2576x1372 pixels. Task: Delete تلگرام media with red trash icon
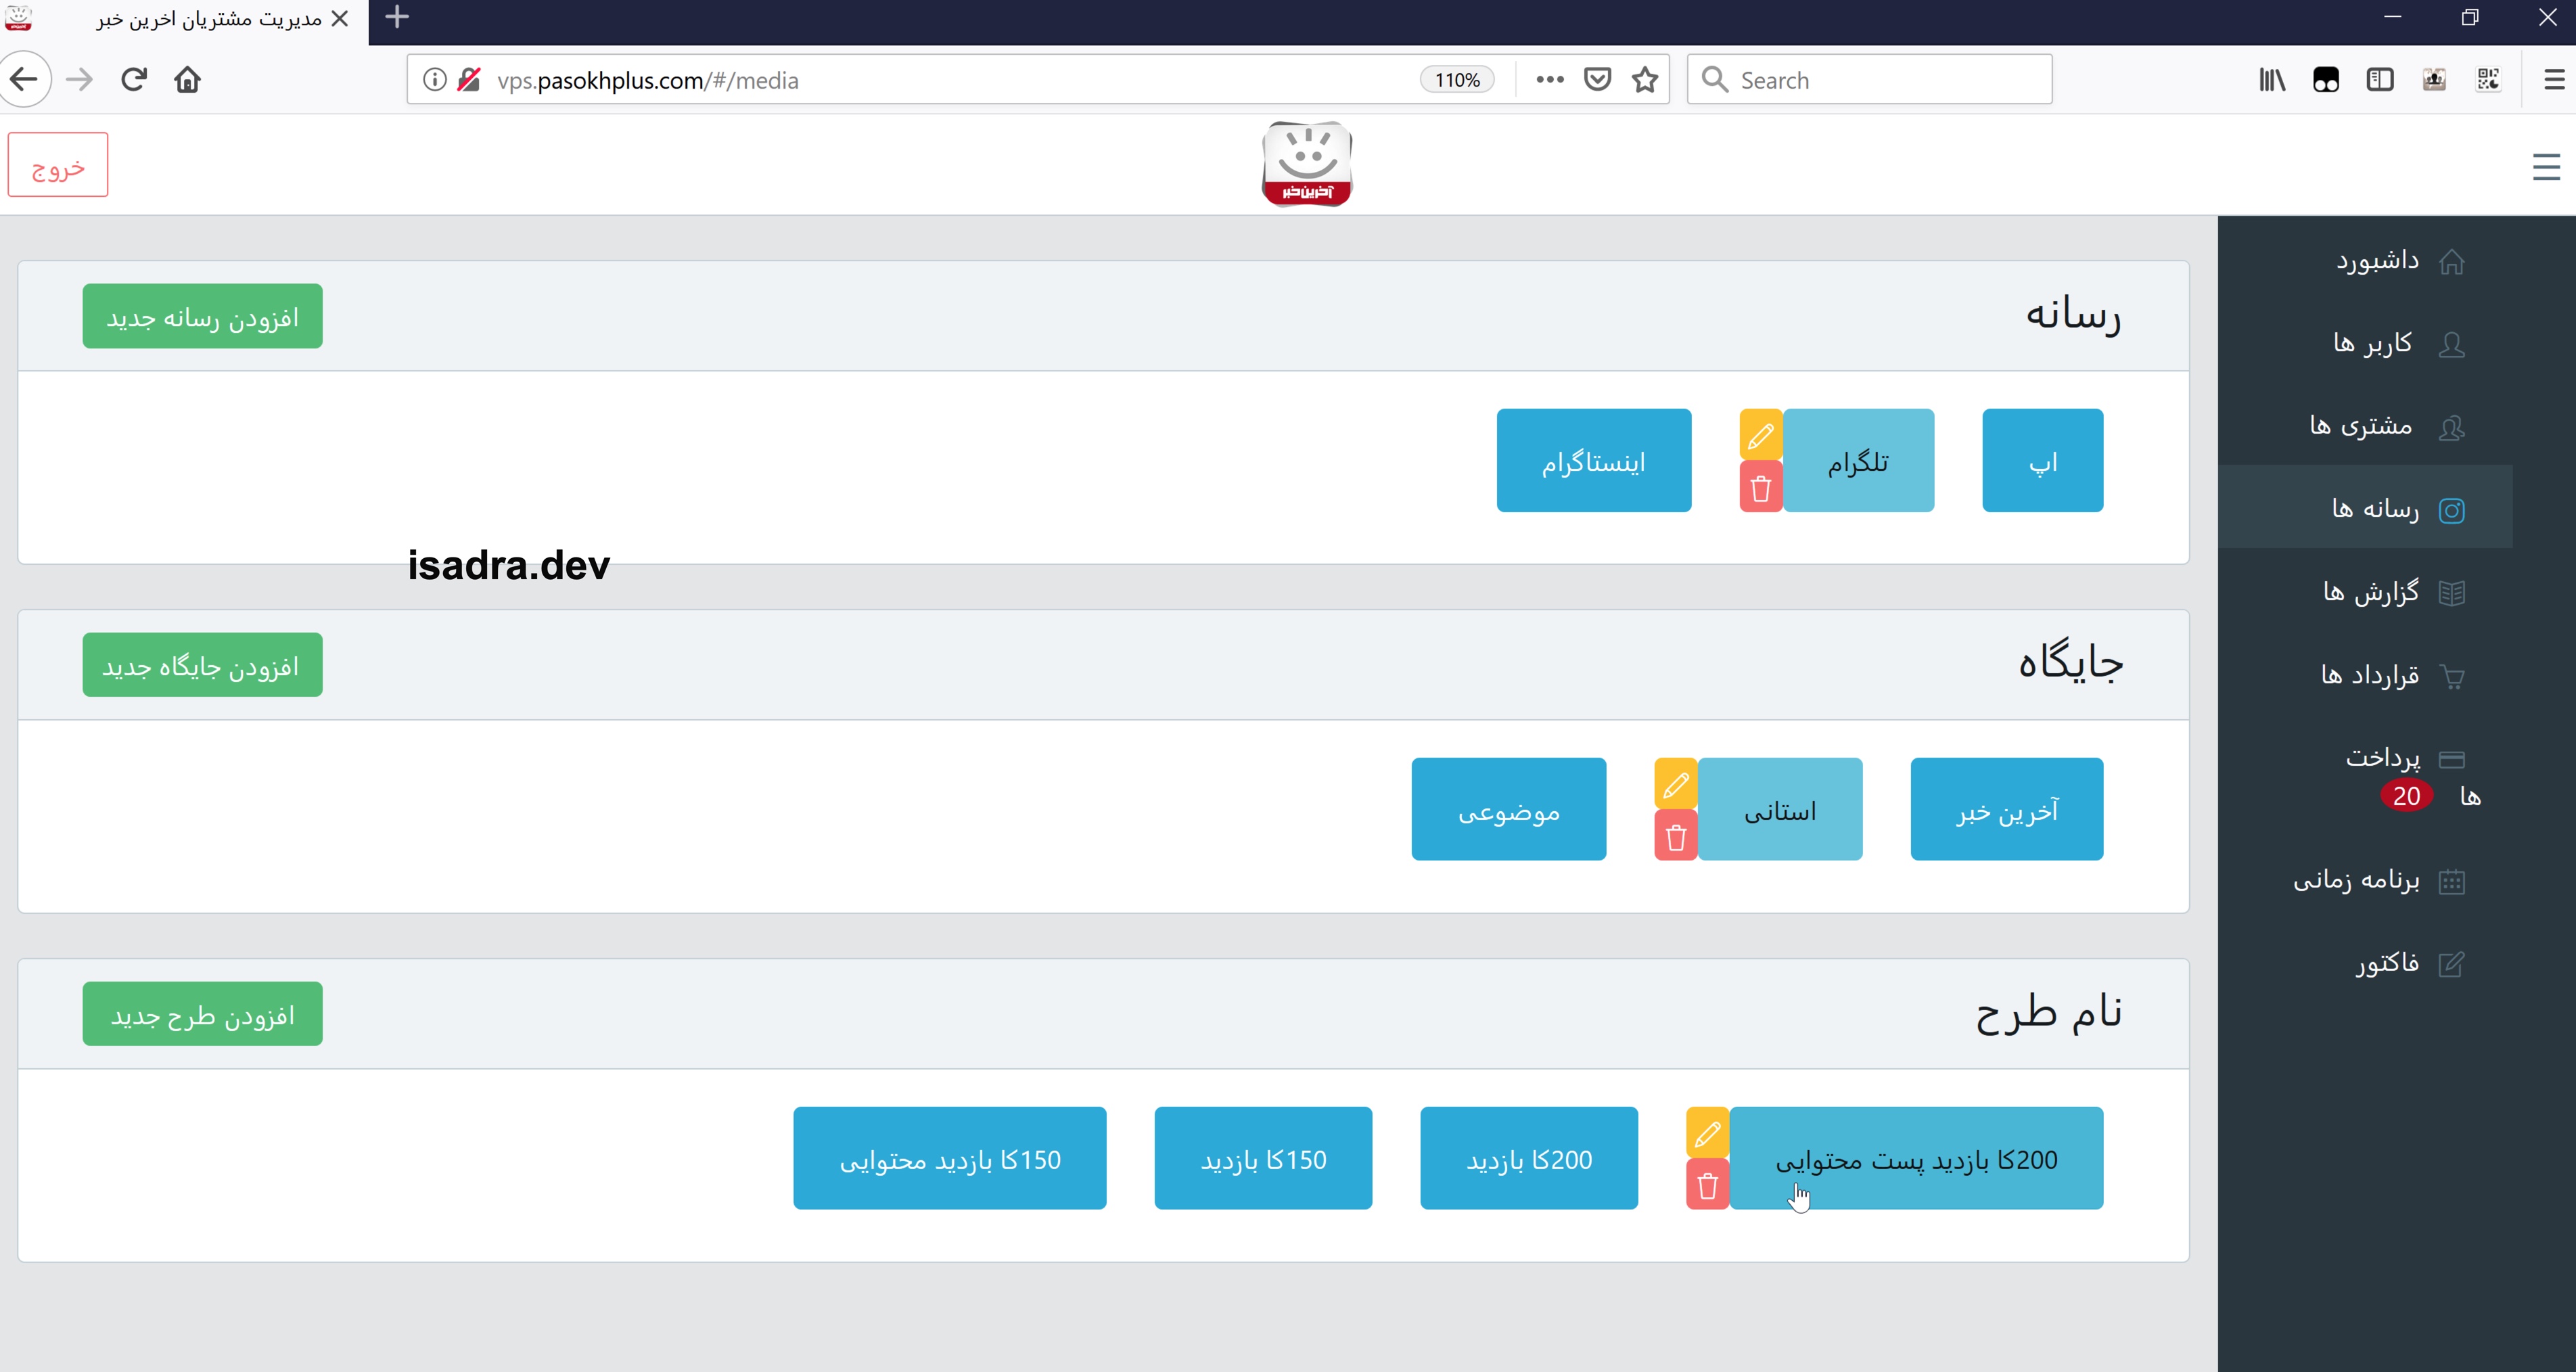[x=1760, y=487]
